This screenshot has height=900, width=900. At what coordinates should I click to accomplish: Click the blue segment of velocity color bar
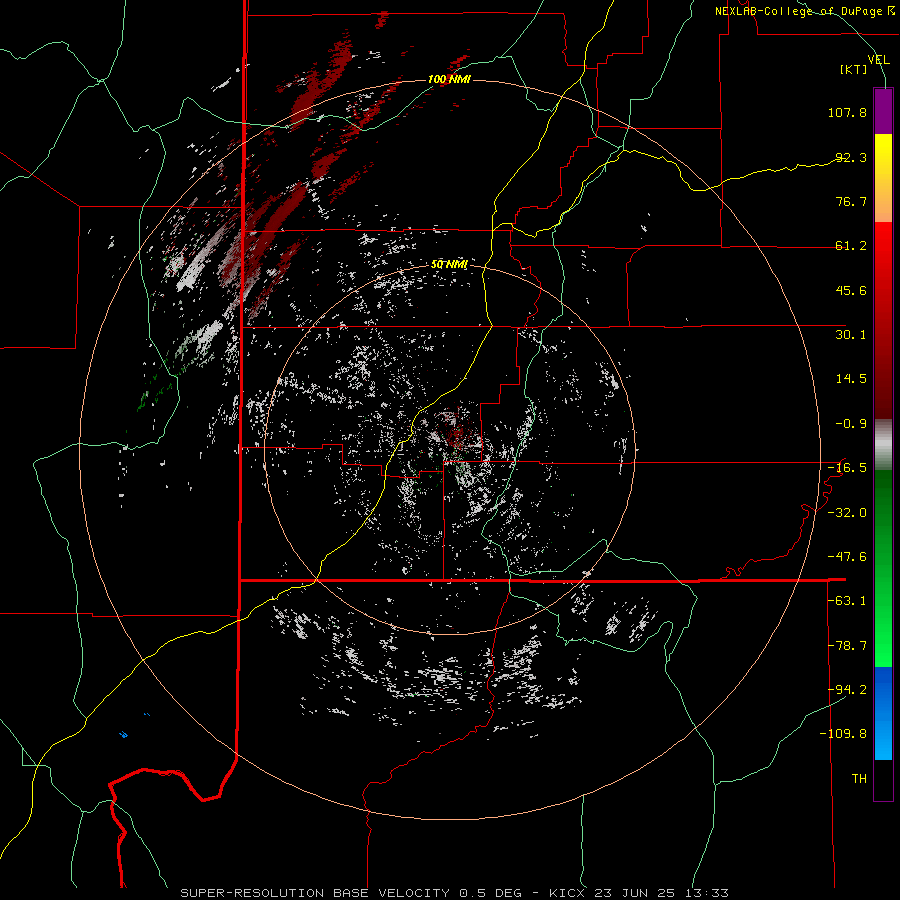coord(883,713)
